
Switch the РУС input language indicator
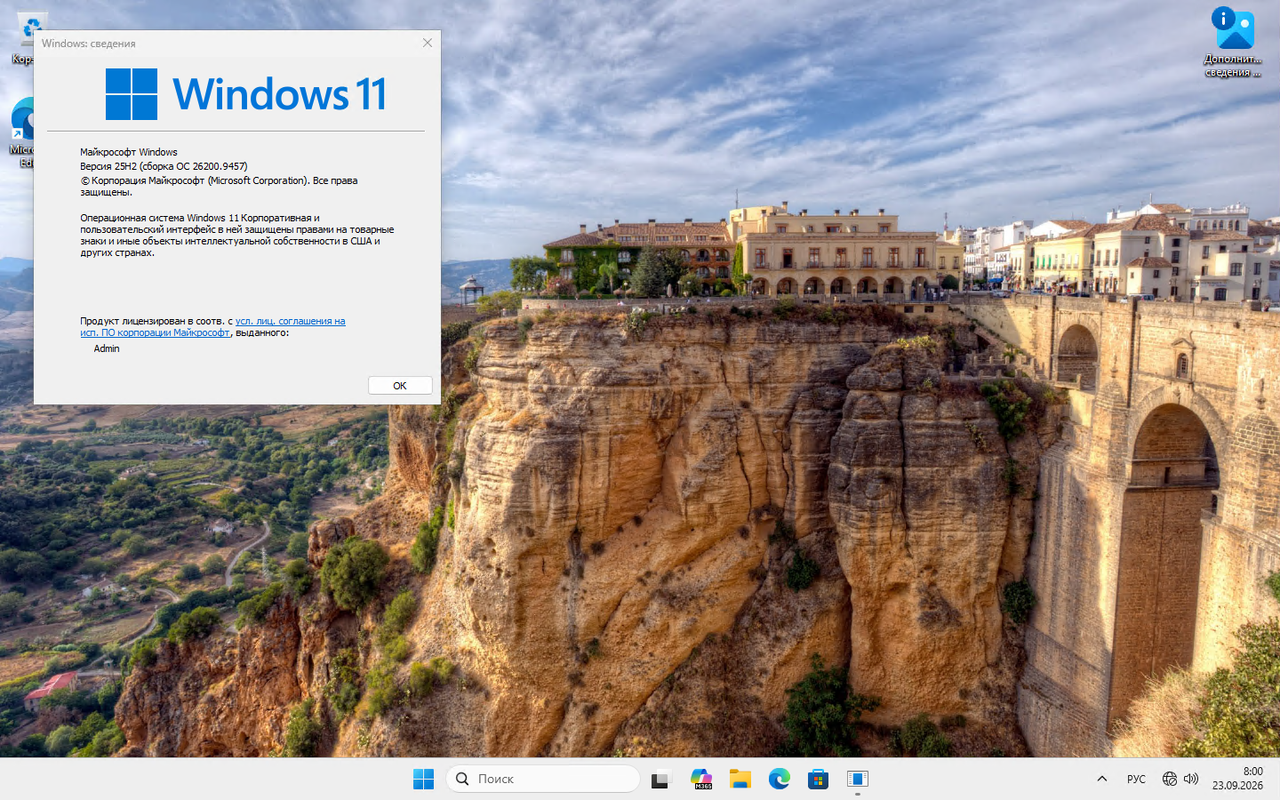(1136, 779)
